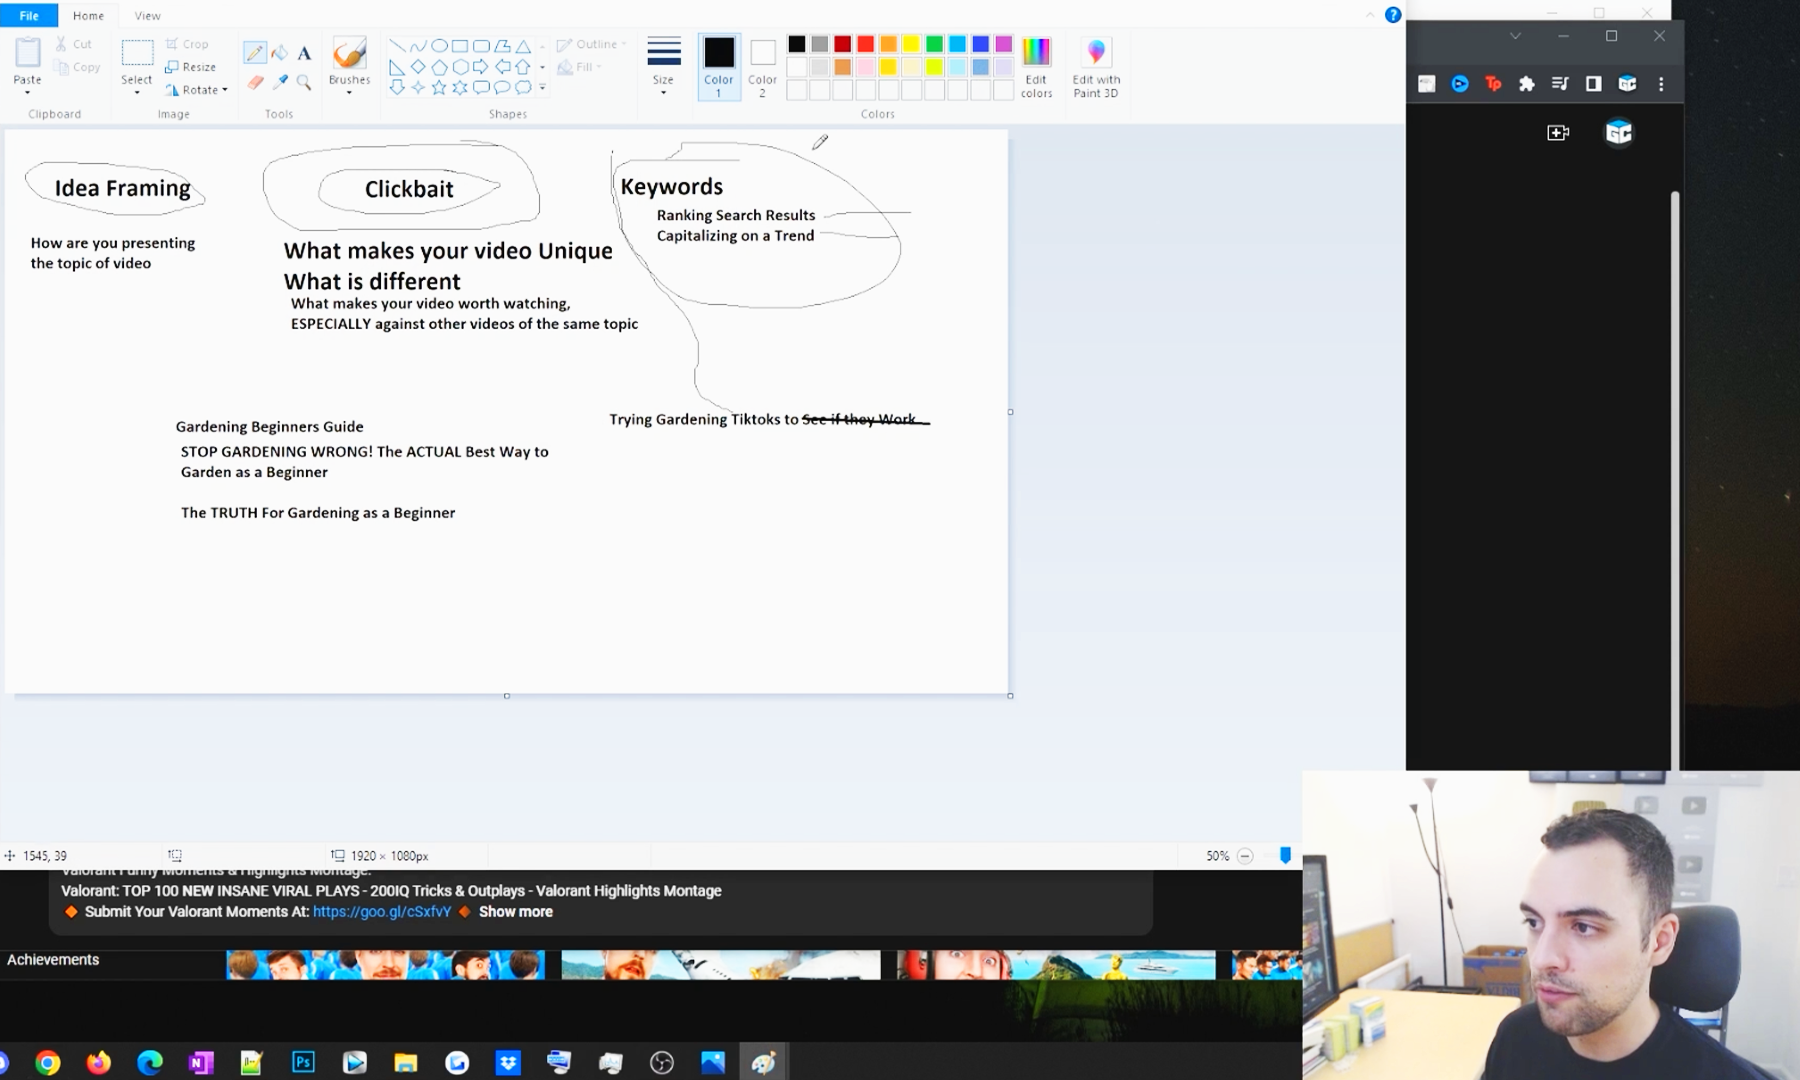Switch to the View ribbon tab
This screenshot has height=1080, width=1800.
click(147, 15)
